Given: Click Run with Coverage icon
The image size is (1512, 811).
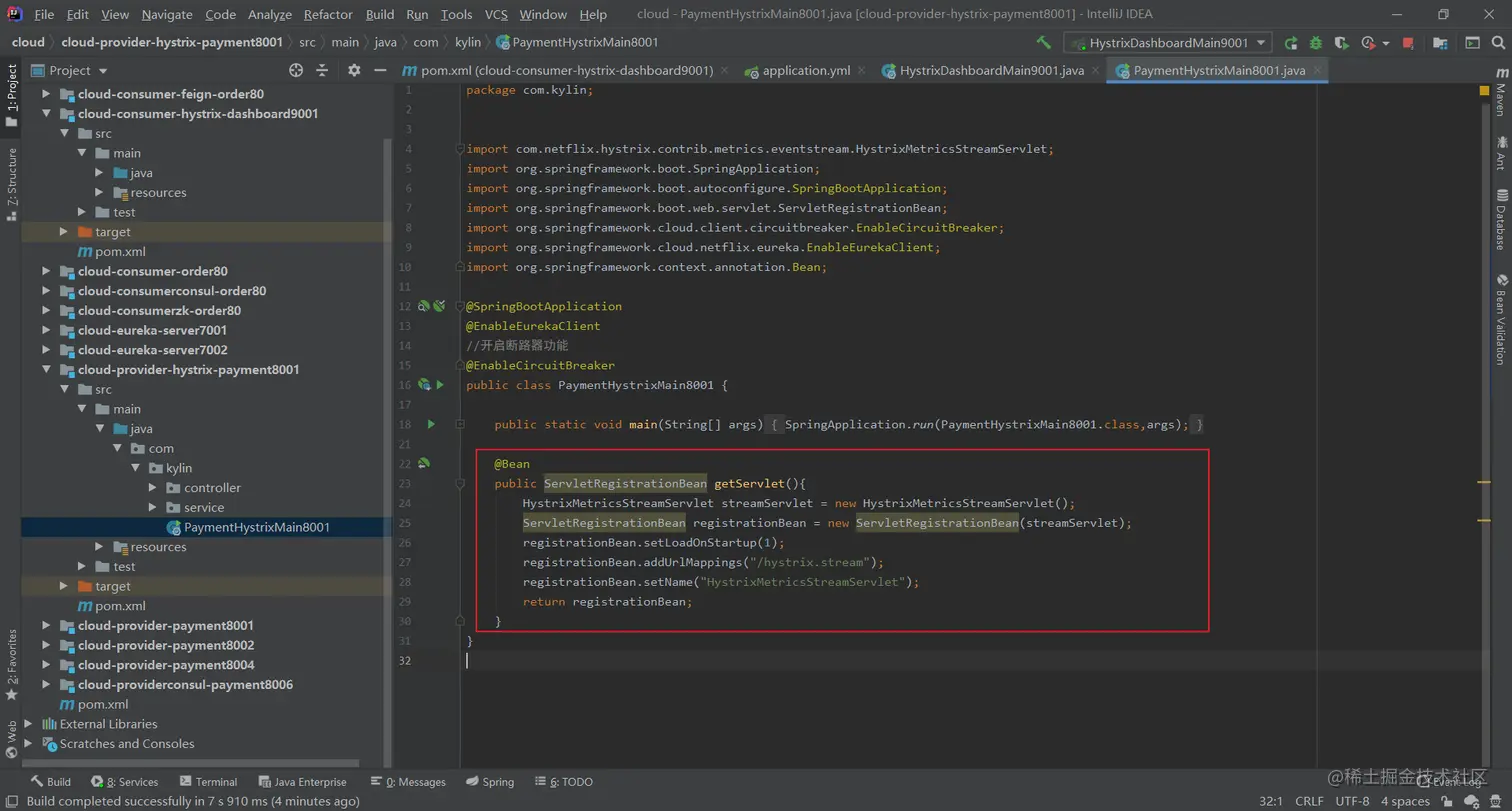Looking at the screenshot, I should pos(1341,43).
